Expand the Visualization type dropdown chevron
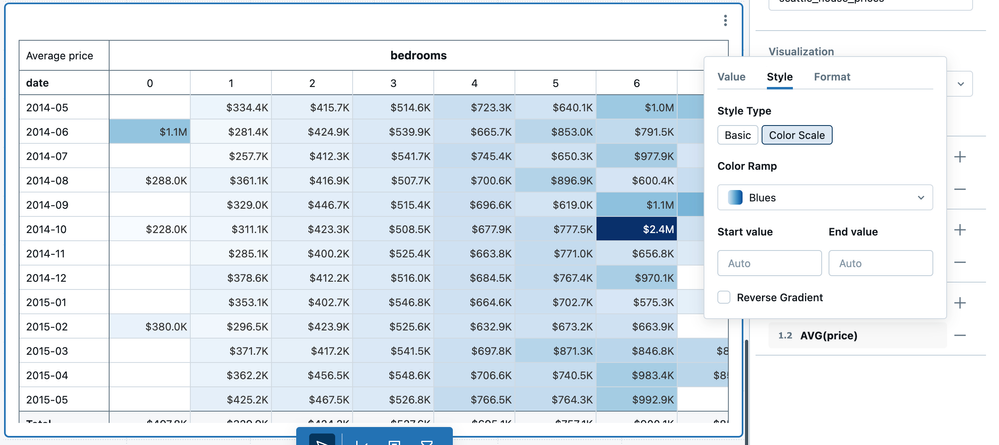 [x=960, y=83]
